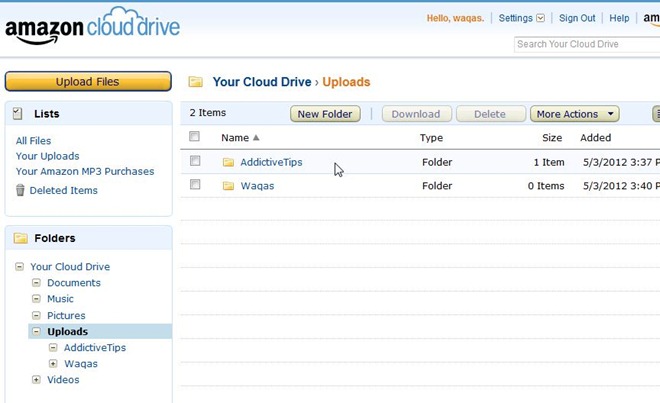This screenshot has width=660, height=403.
Task: Toggle the AddictiveTips tree expander
Action: [53, 347]
